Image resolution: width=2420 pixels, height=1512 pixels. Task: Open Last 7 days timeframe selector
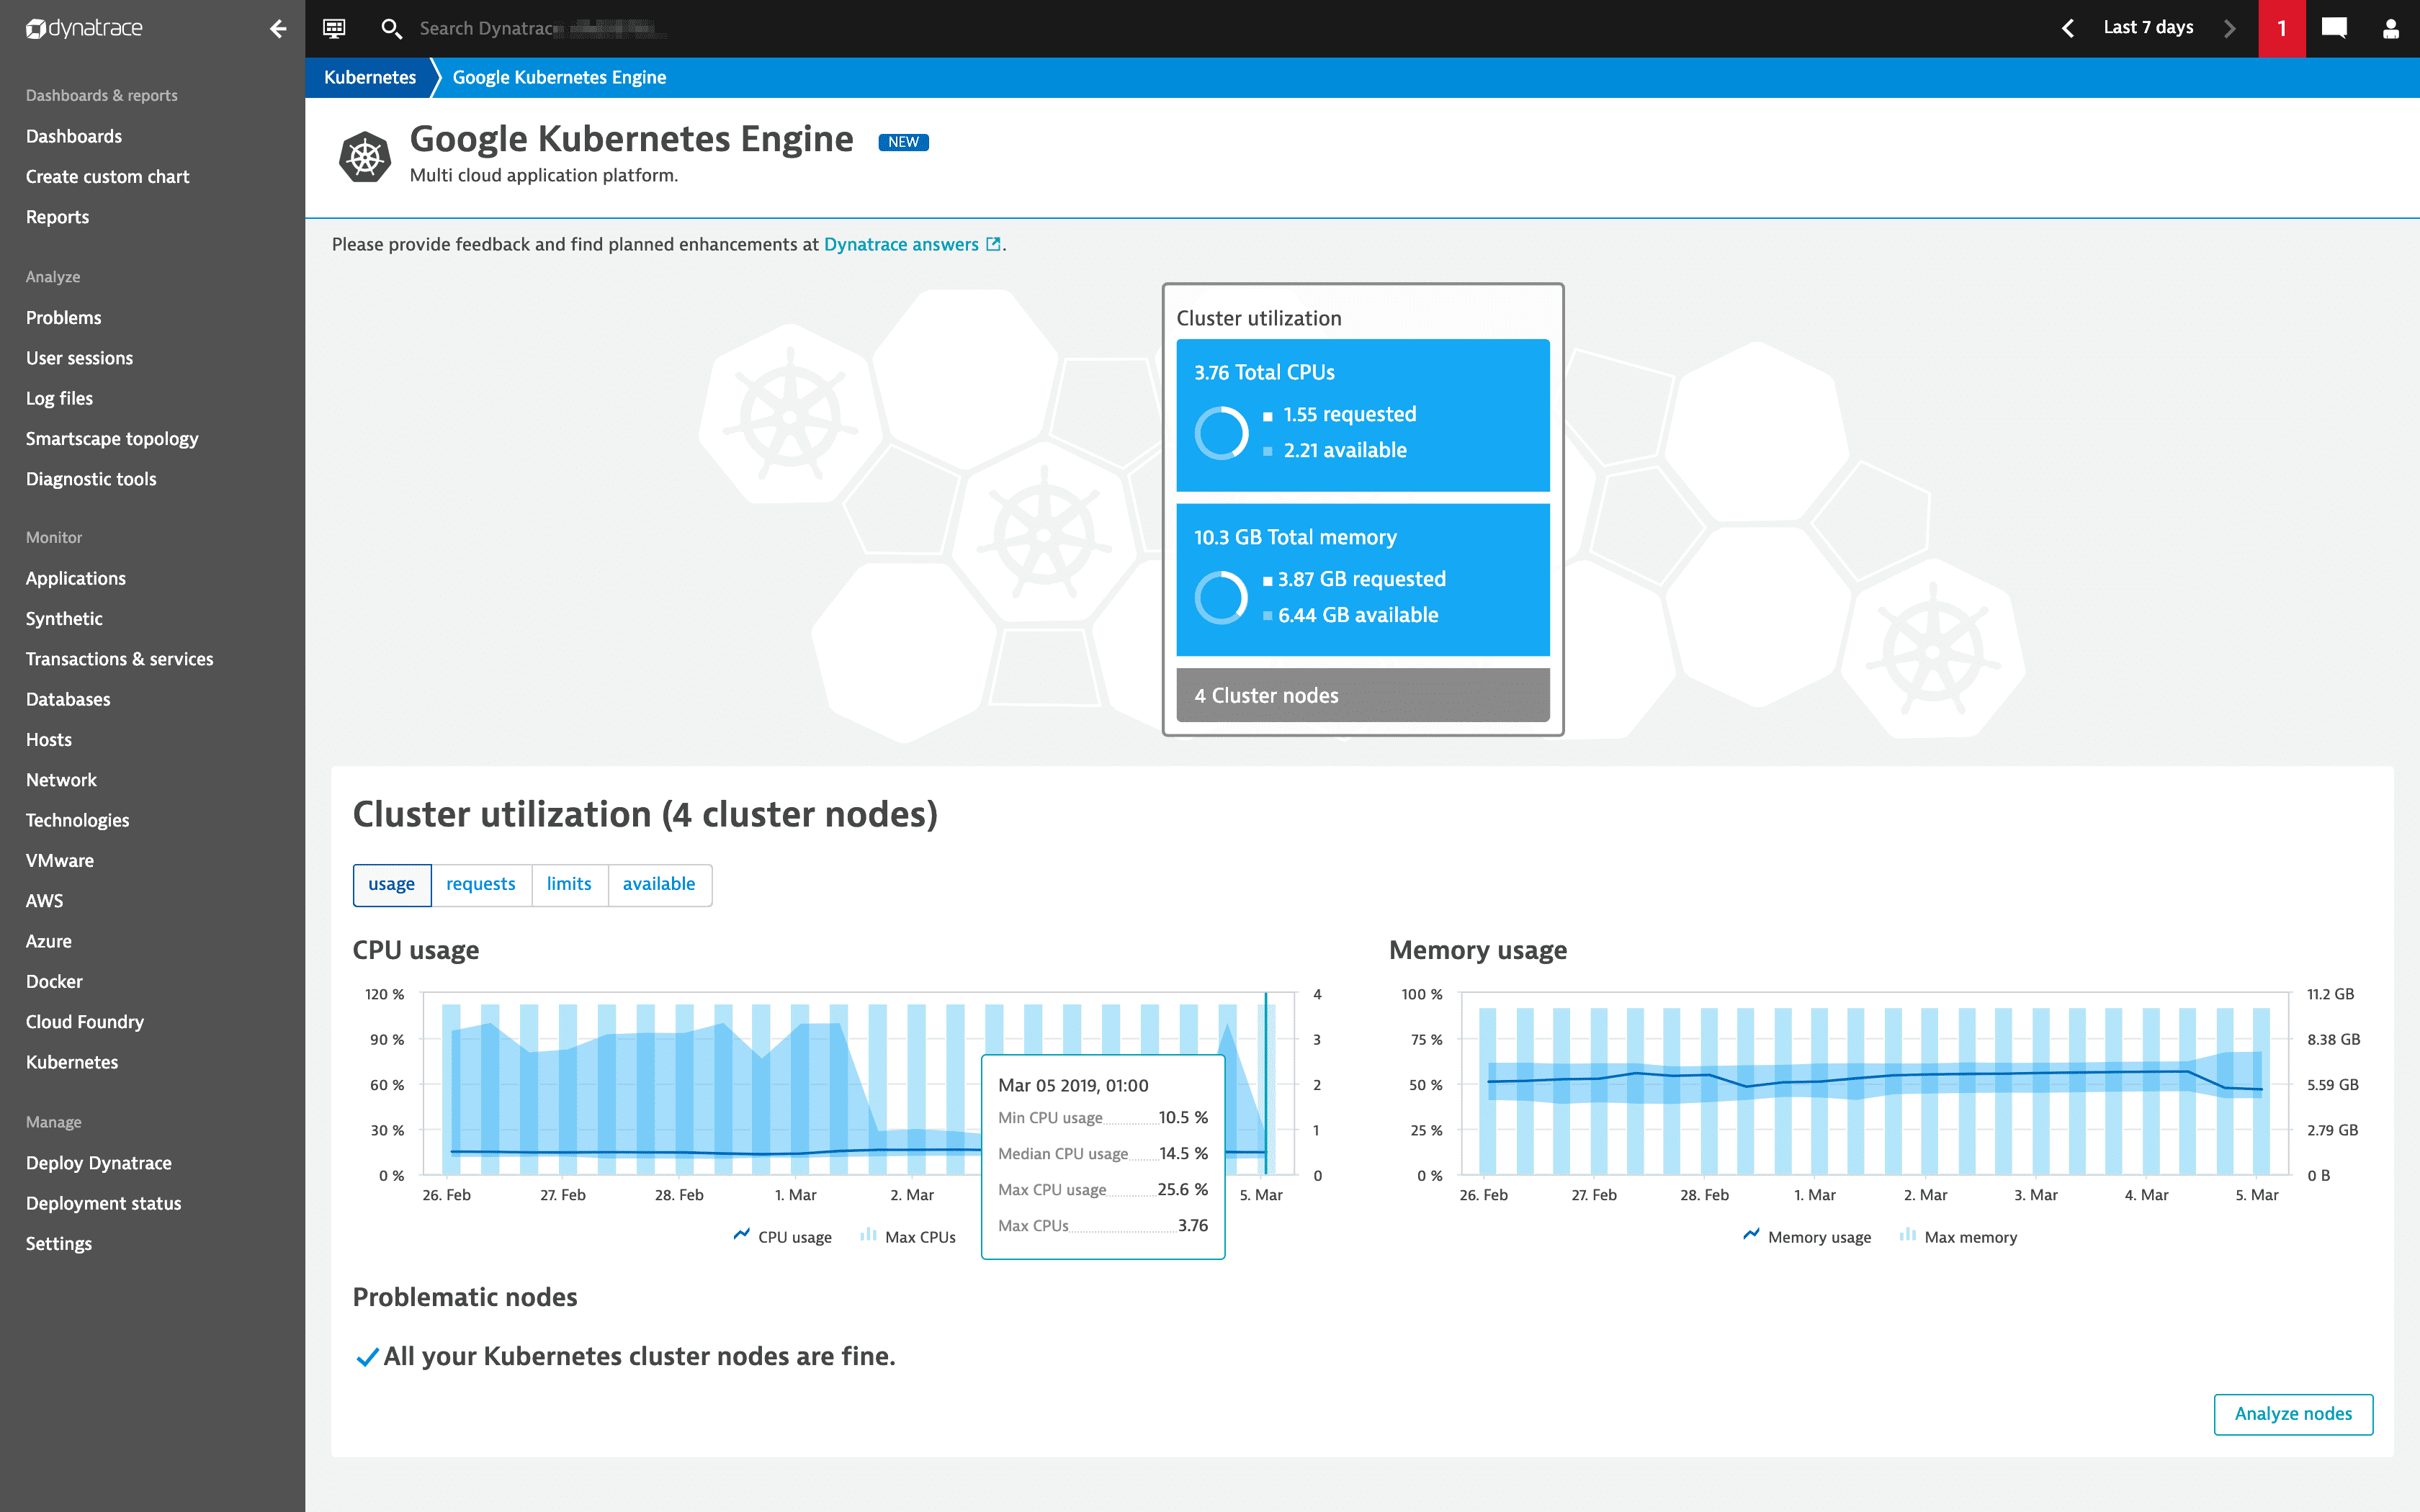tap(2148, 28)
